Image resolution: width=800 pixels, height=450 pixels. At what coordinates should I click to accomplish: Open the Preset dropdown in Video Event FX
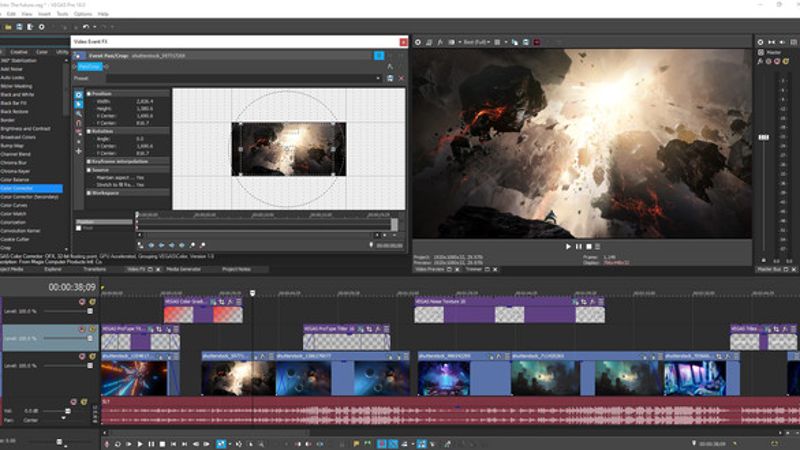pyautogui.click(x=378, y=78)
